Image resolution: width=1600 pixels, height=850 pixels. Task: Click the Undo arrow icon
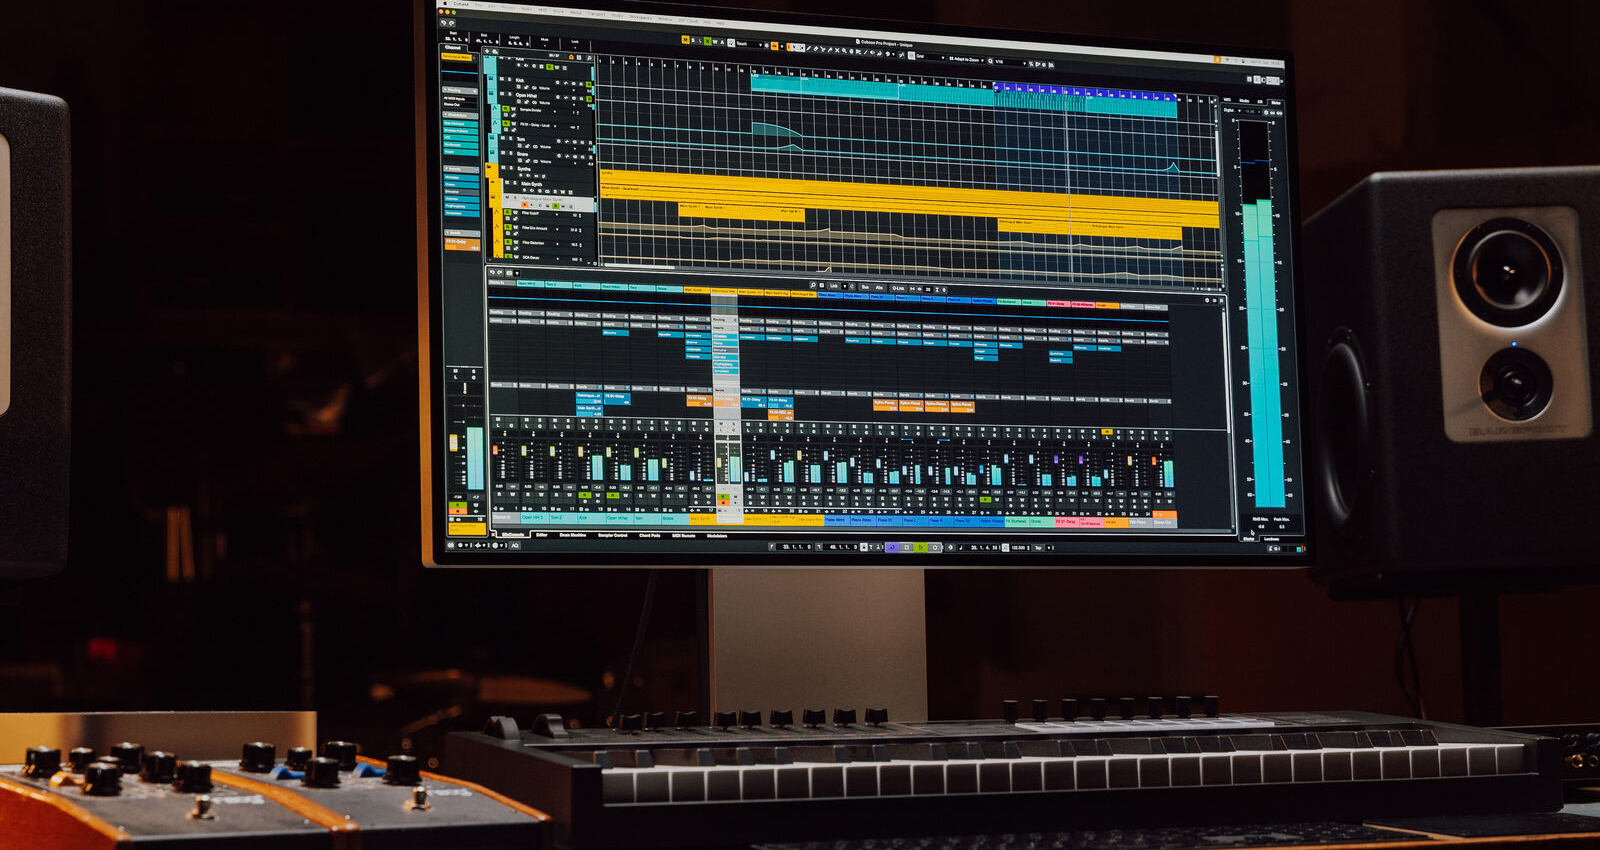pos(443,23)
